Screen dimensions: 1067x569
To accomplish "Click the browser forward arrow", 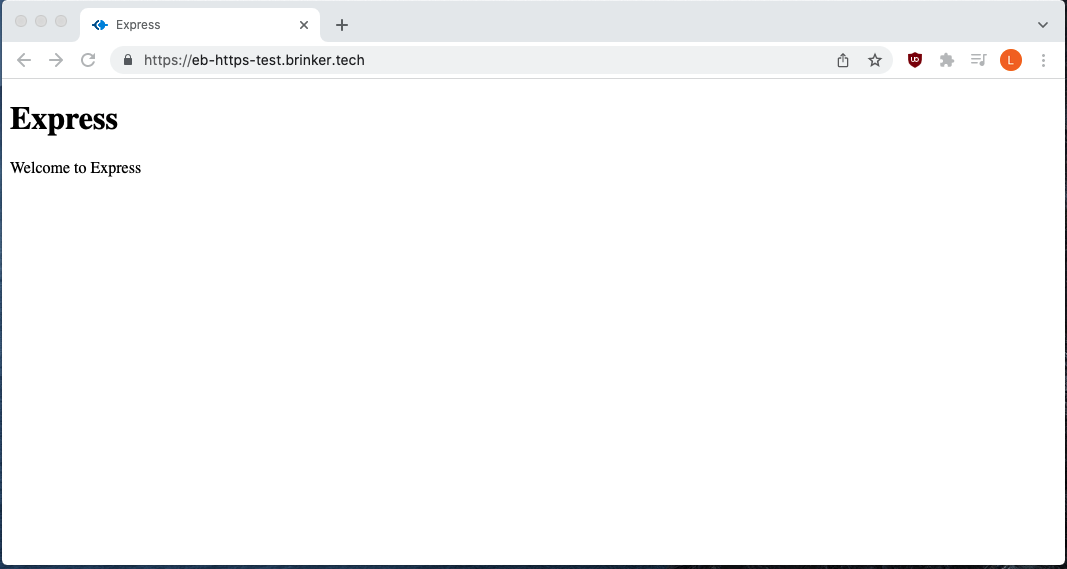I will pyautogui.click(x=56, y=61).
